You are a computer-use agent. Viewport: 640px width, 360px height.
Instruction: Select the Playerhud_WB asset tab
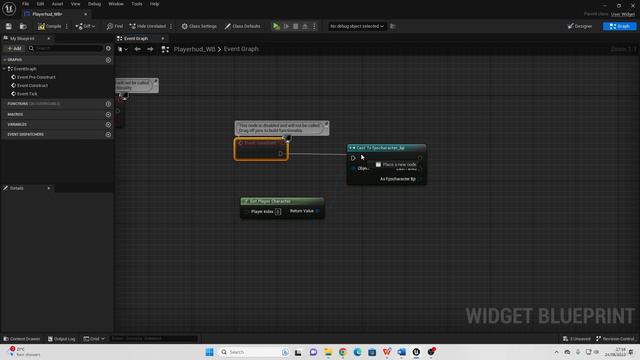pos(47,14)
